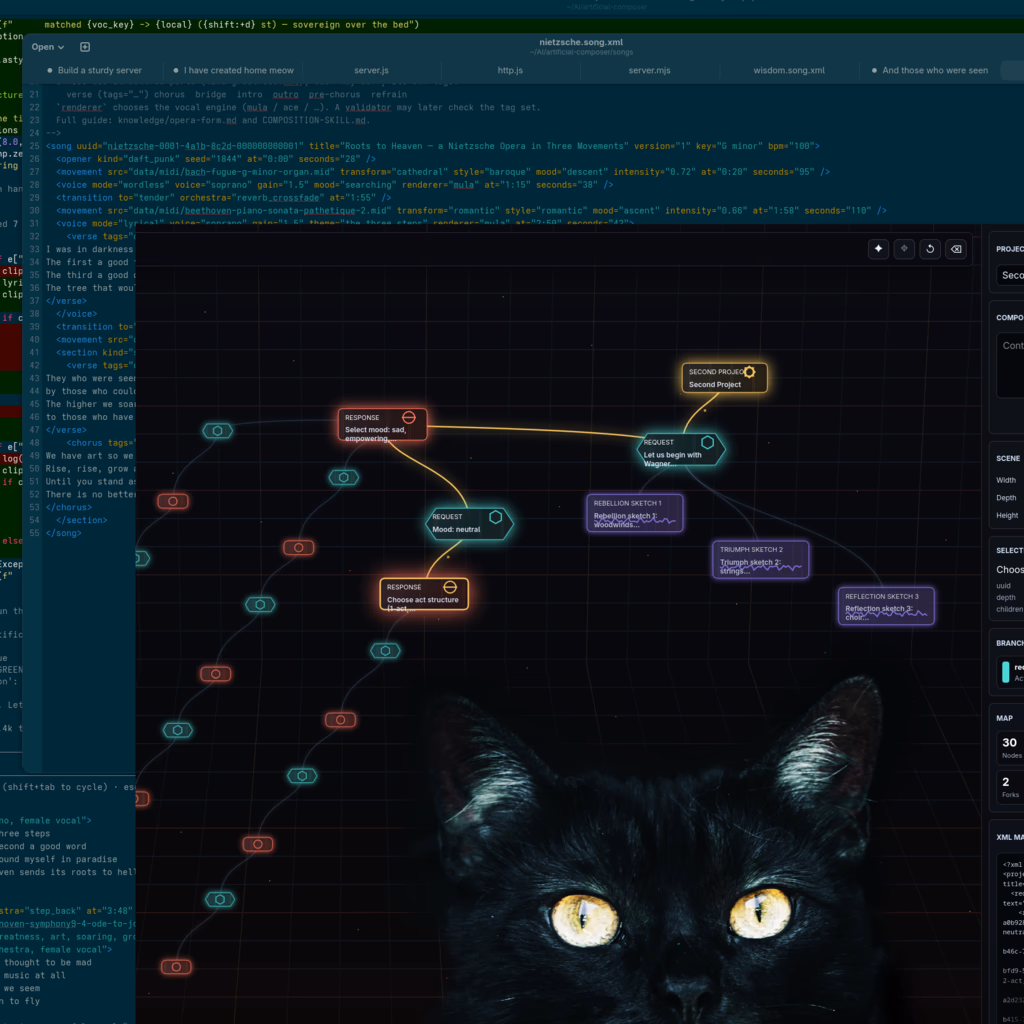Select the Triumph Sketch 2 node

tap(760, 560)
